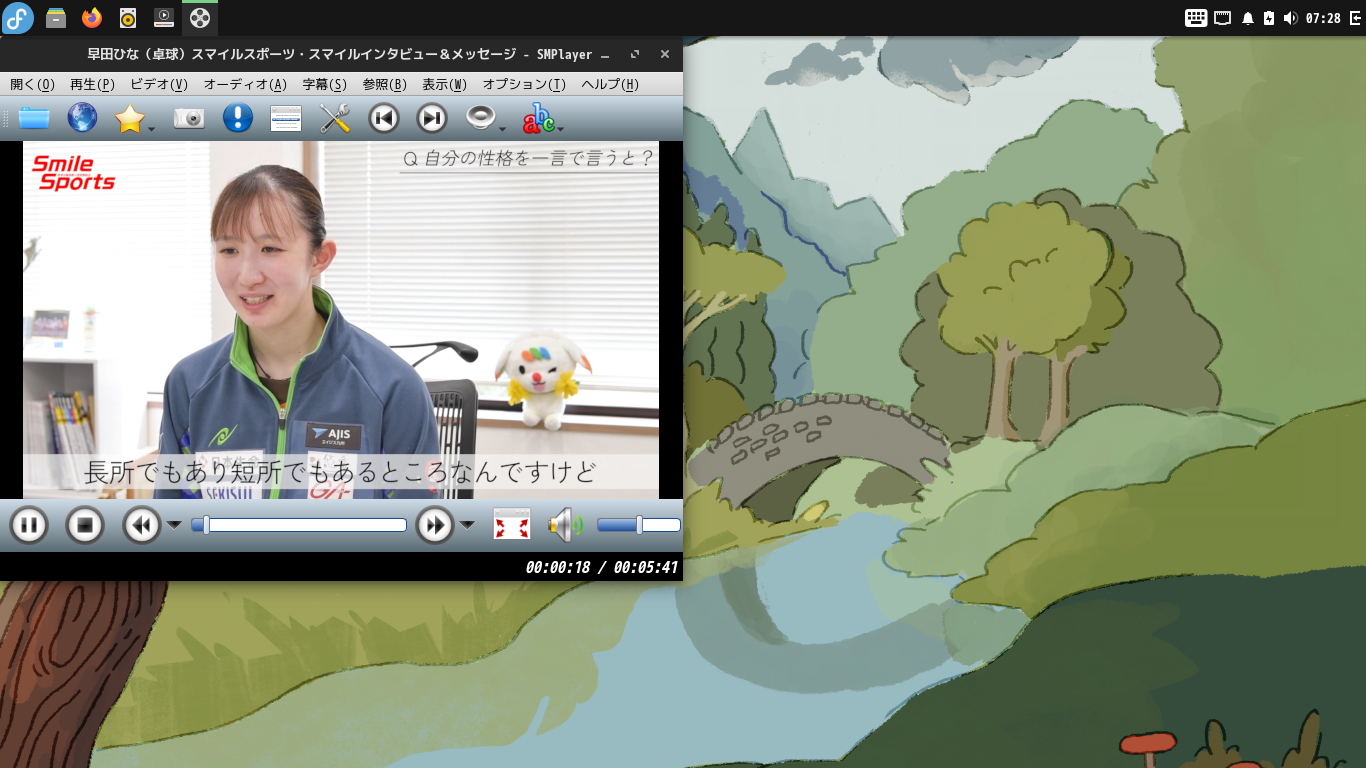
Task: Open the 字幕(S) menu
Action: coord(325,85)
